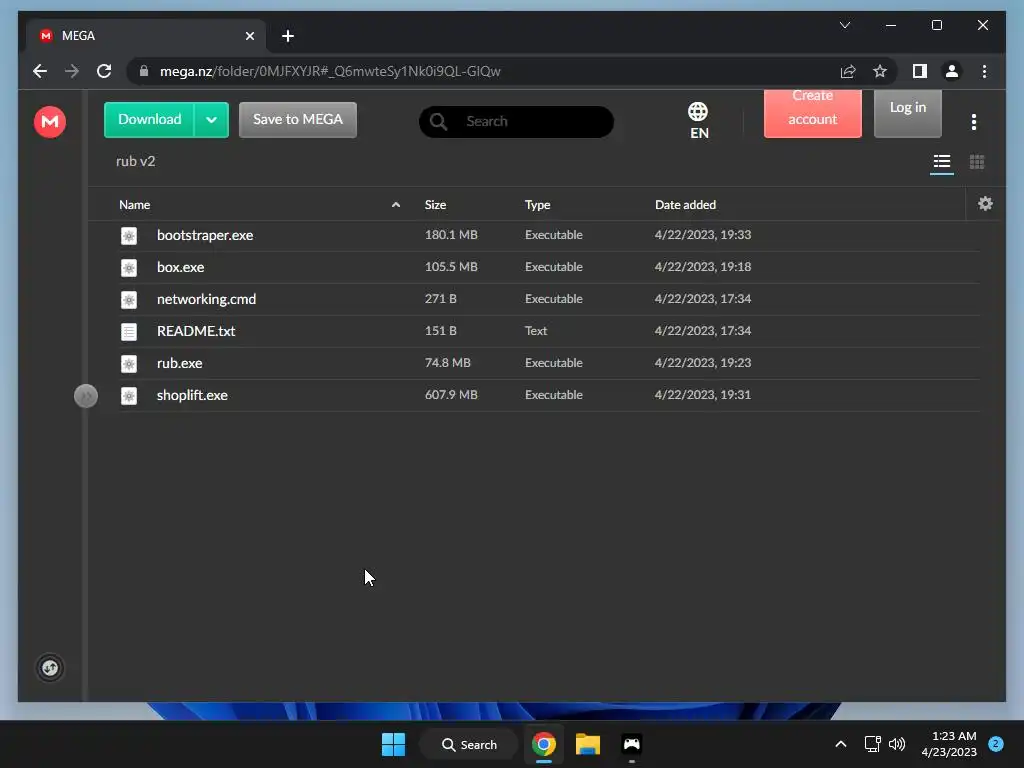Click the Text type cell of README.txt

(536, 330)
